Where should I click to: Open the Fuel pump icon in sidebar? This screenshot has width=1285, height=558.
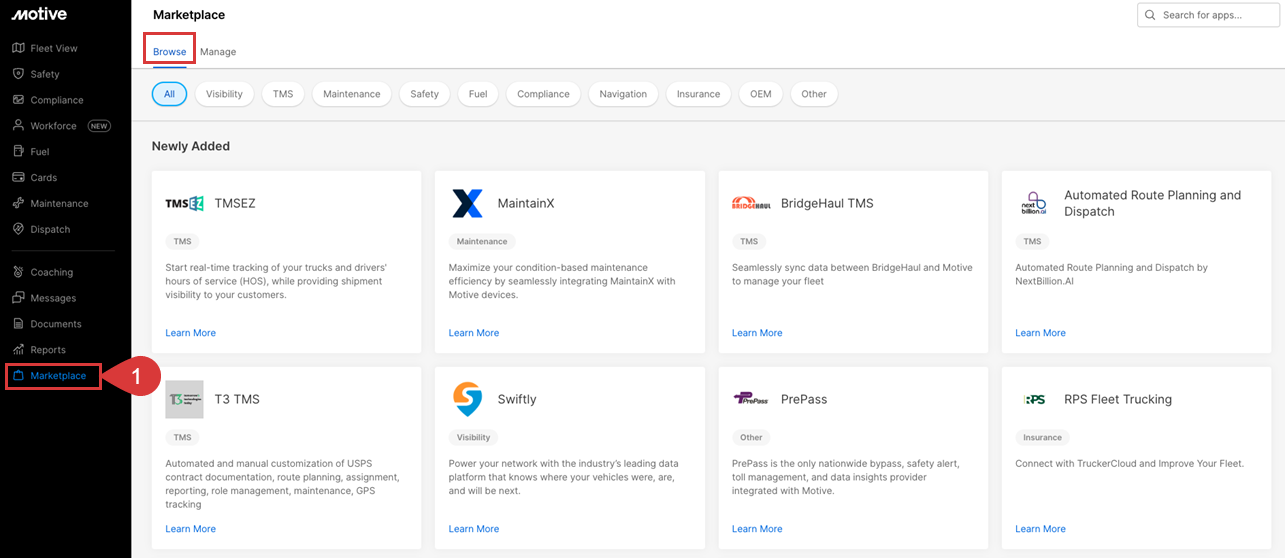(x=18, y=152)
